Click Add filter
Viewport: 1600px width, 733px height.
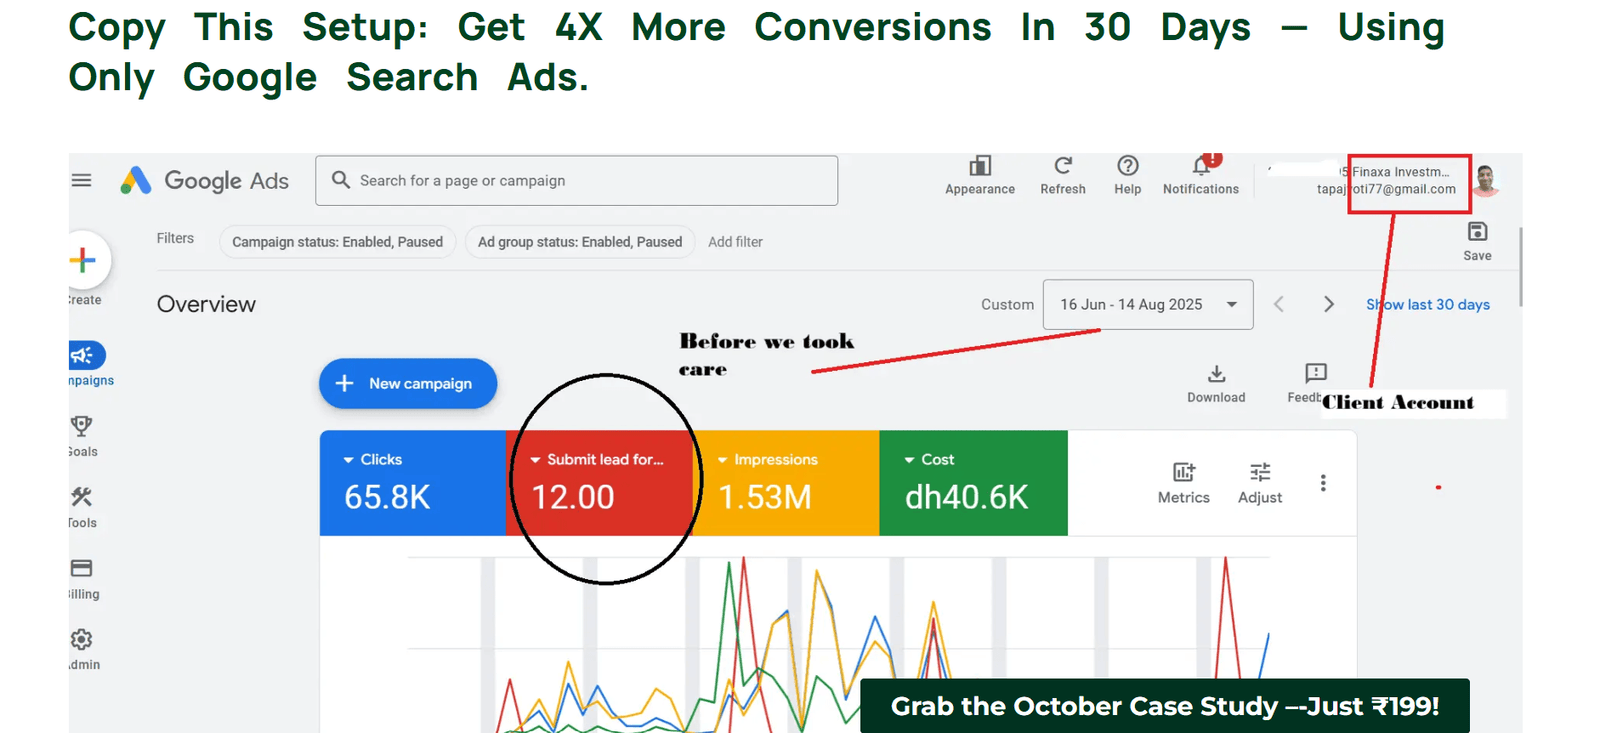coord(735,242)
